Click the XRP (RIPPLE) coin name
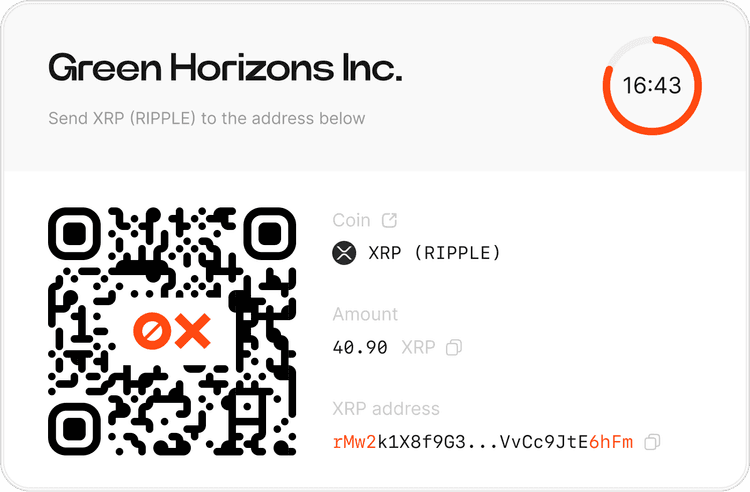The width and height of the screenshot is (750, 492). pyautogui.click(x=434, y=252)
